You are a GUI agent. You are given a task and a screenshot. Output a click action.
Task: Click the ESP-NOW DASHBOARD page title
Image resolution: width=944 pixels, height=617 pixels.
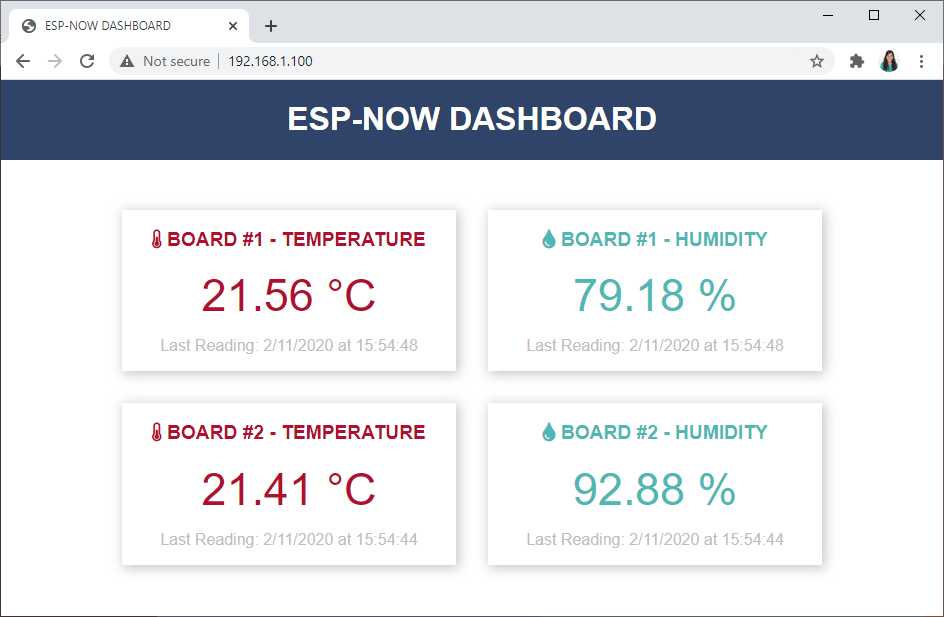coord(472,119)
